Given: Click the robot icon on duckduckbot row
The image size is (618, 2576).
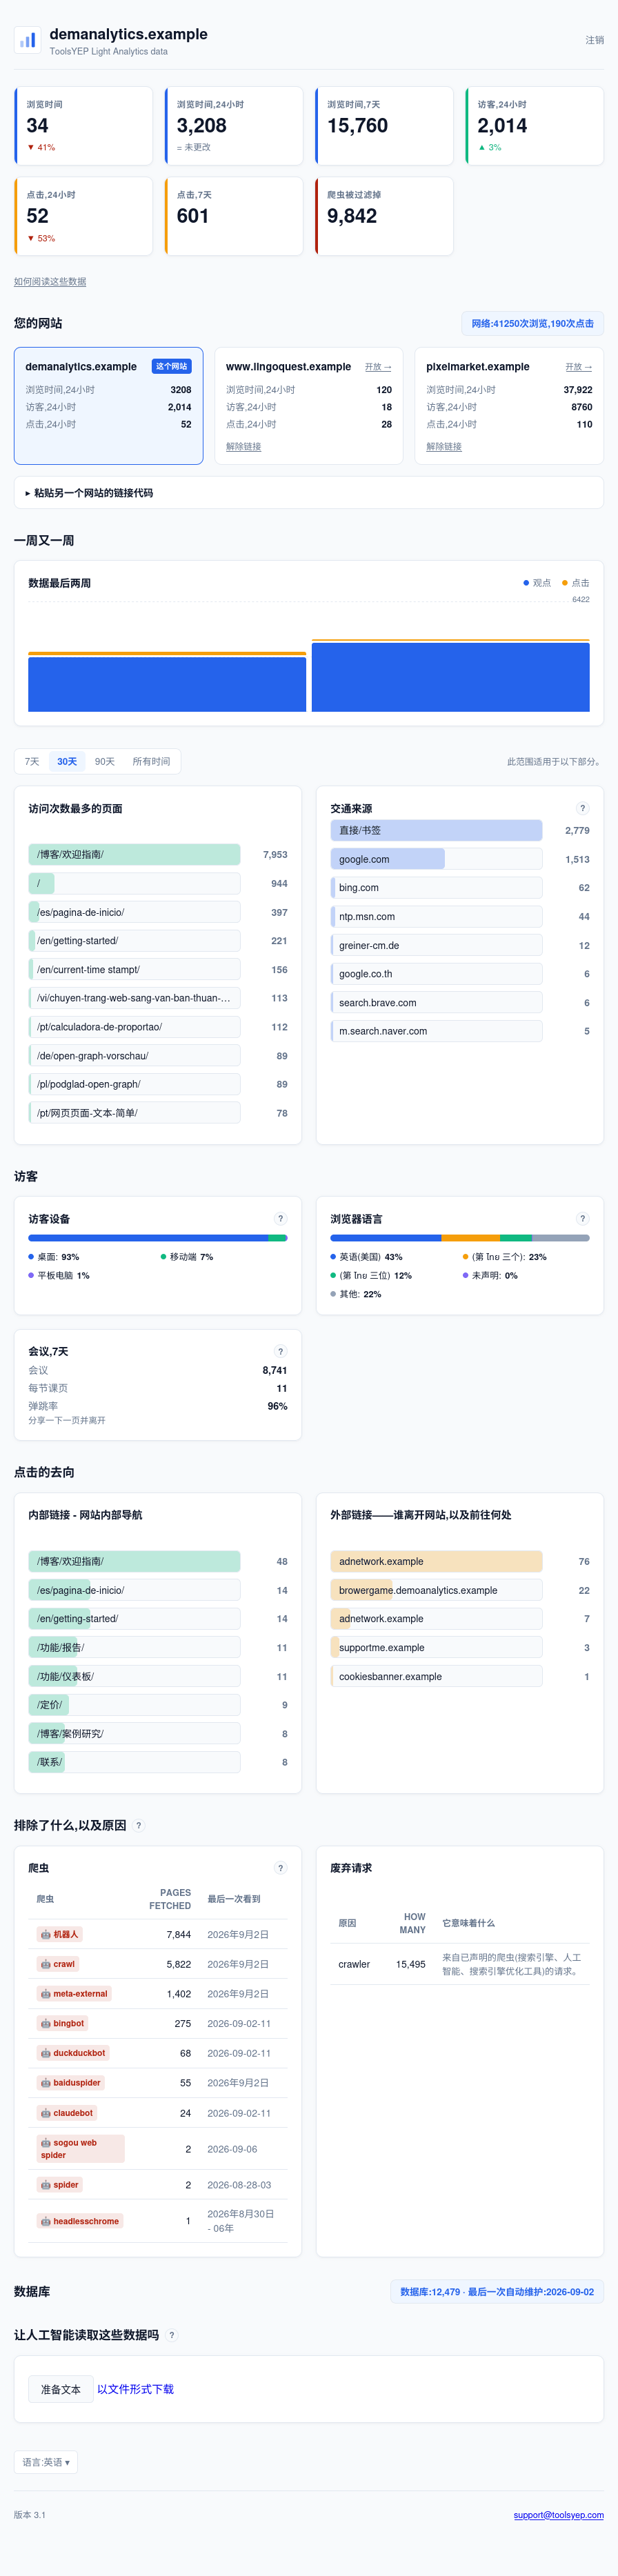Looking at the screenshot, I should 46,2053.
